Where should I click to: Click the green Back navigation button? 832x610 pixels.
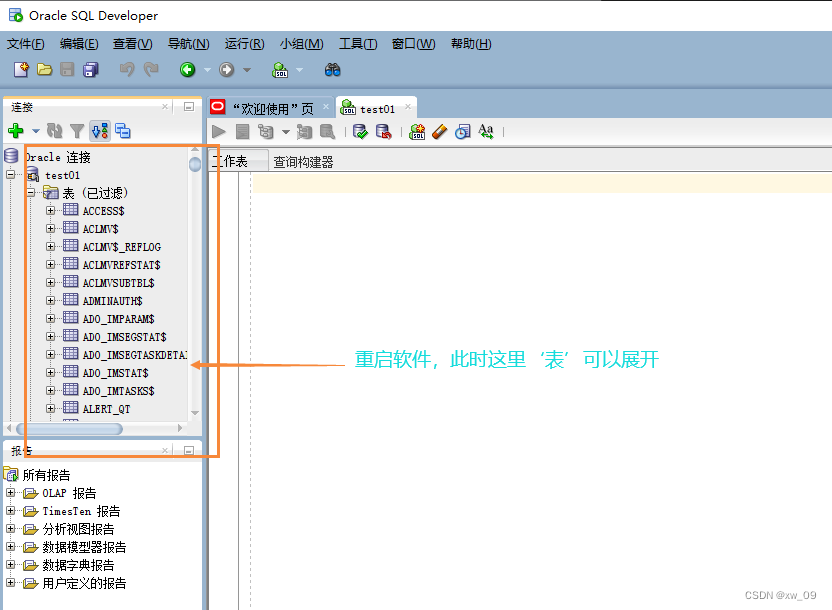187,69
